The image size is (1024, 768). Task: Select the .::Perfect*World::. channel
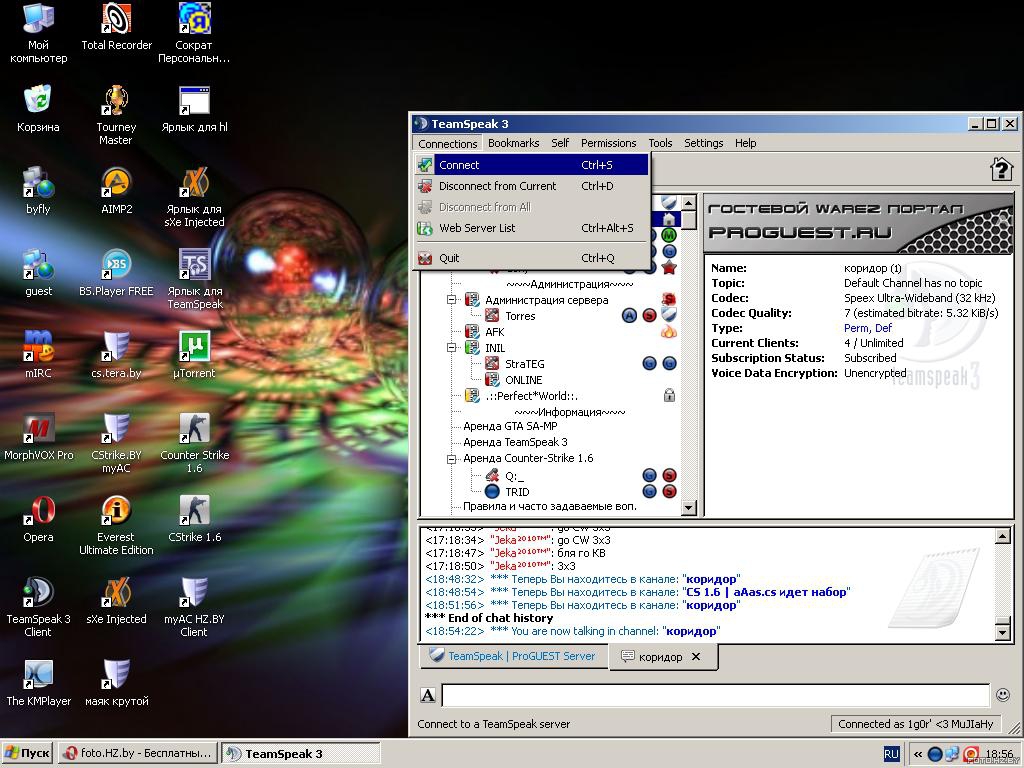click(531, 396)
